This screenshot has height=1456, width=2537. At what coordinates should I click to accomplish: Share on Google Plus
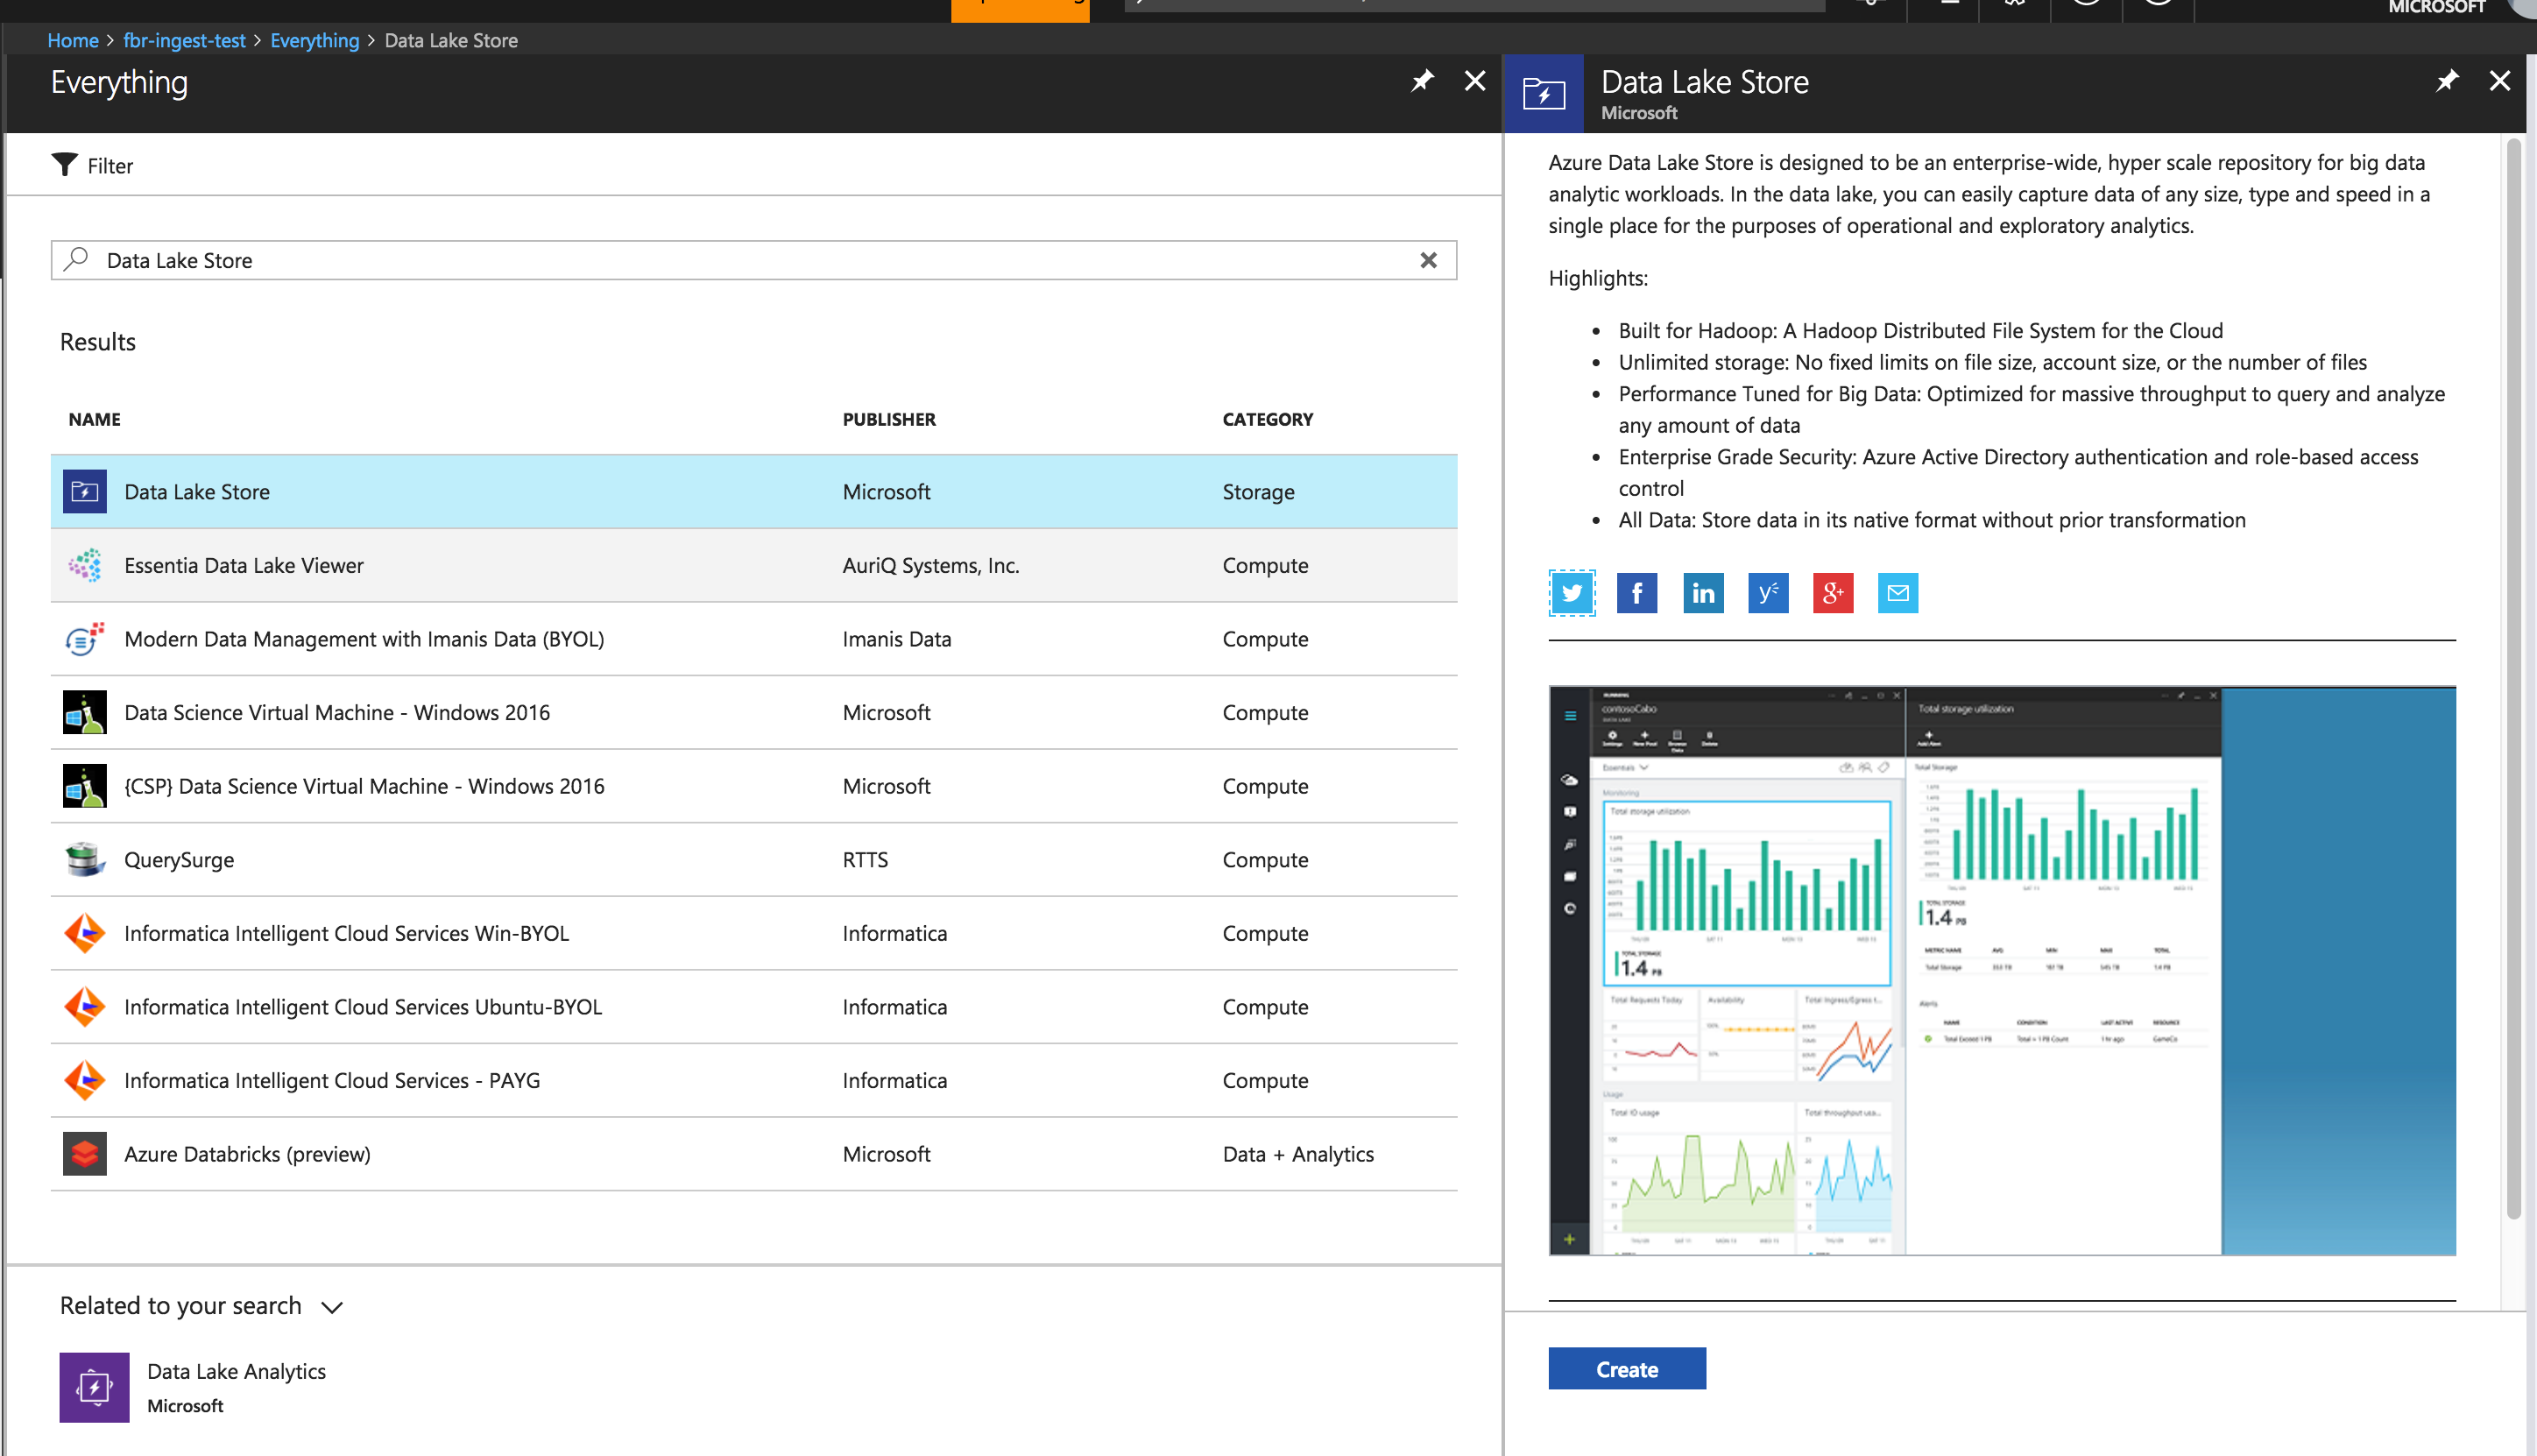coord(1833,593)
